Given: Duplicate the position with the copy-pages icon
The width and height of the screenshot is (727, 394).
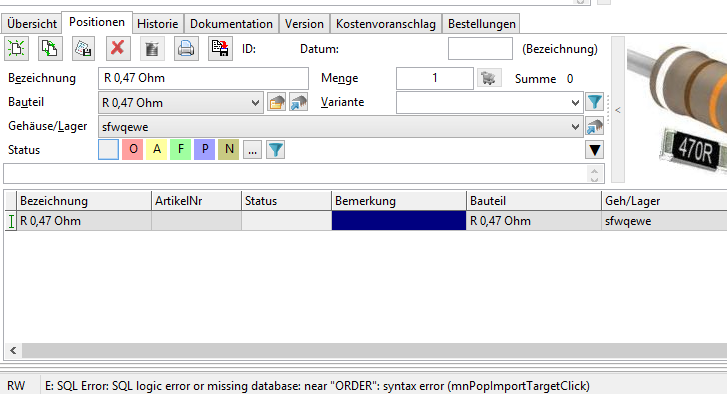Looking at the screenshot, I should tap(50, 49).
